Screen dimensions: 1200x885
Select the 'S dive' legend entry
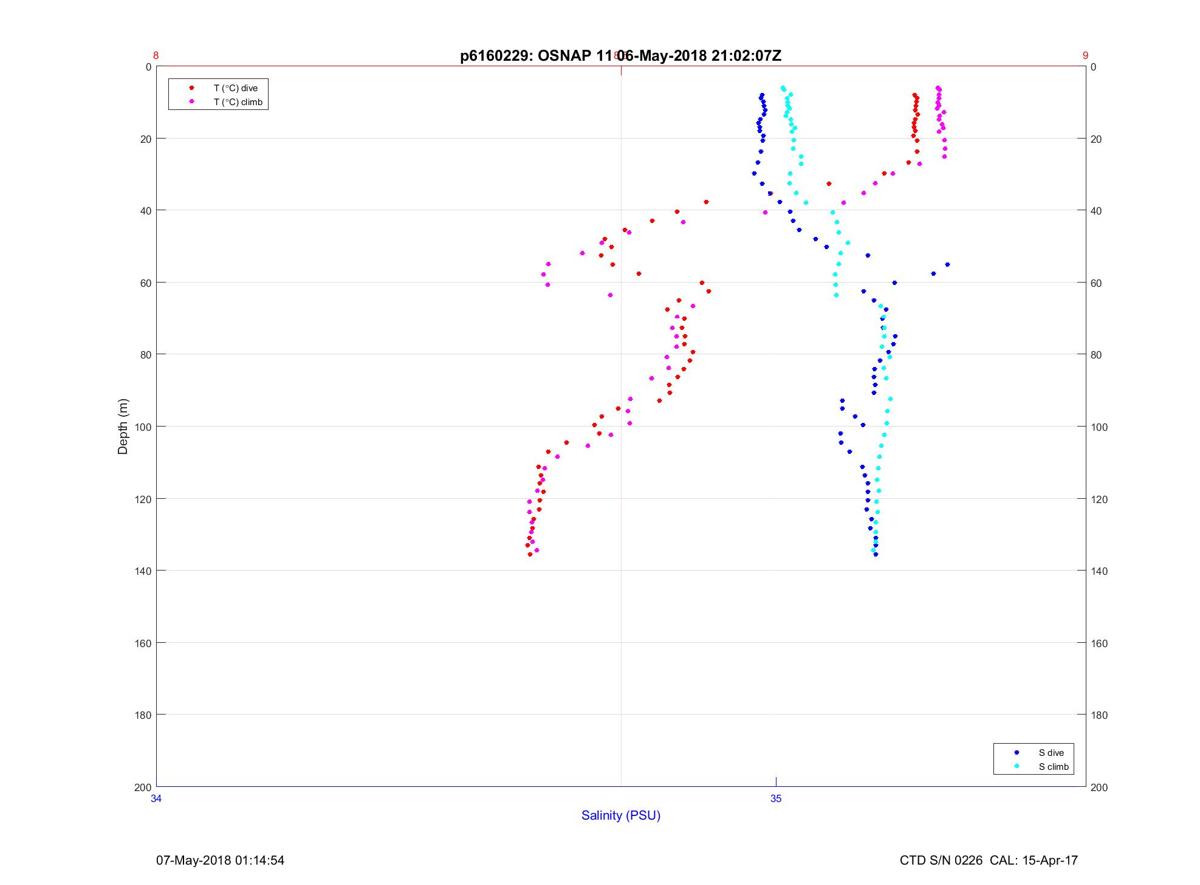point(1051,752)
